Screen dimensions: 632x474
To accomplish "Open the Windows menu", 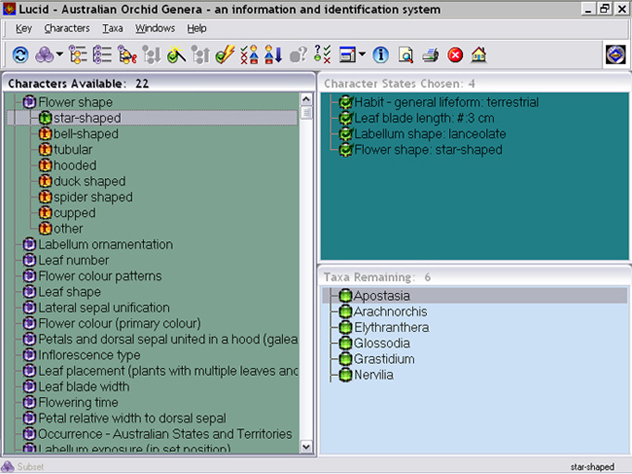I will click(x=155, y=28).
